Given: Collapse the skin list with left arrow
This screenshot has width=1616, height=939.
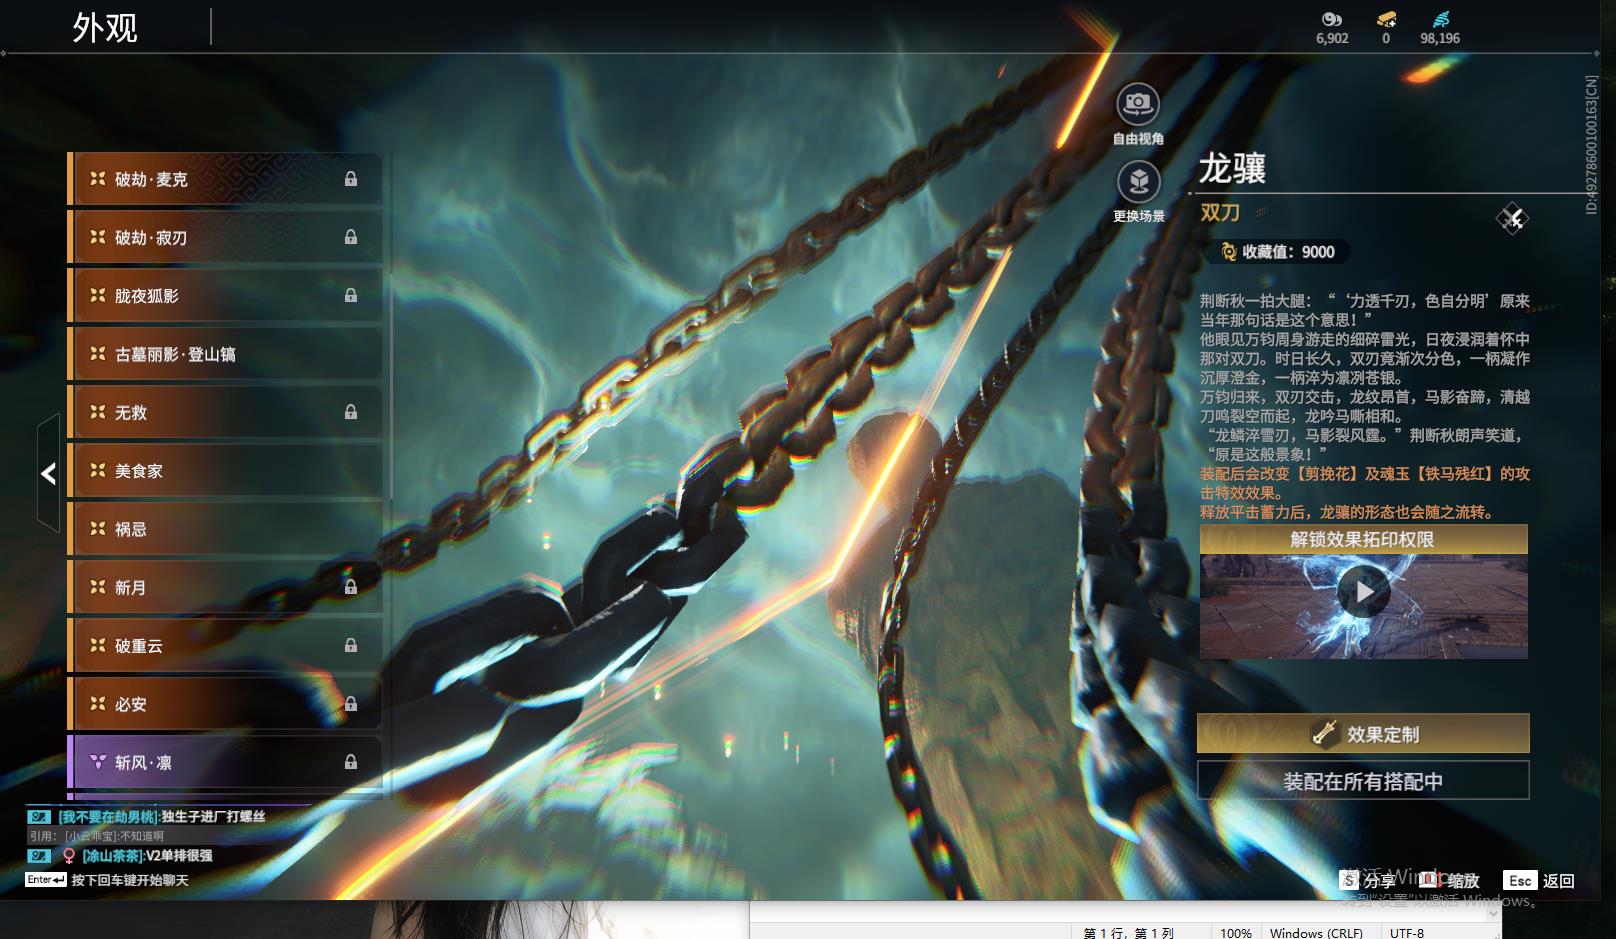Looking at the screenshot, I should coord(48,473).
